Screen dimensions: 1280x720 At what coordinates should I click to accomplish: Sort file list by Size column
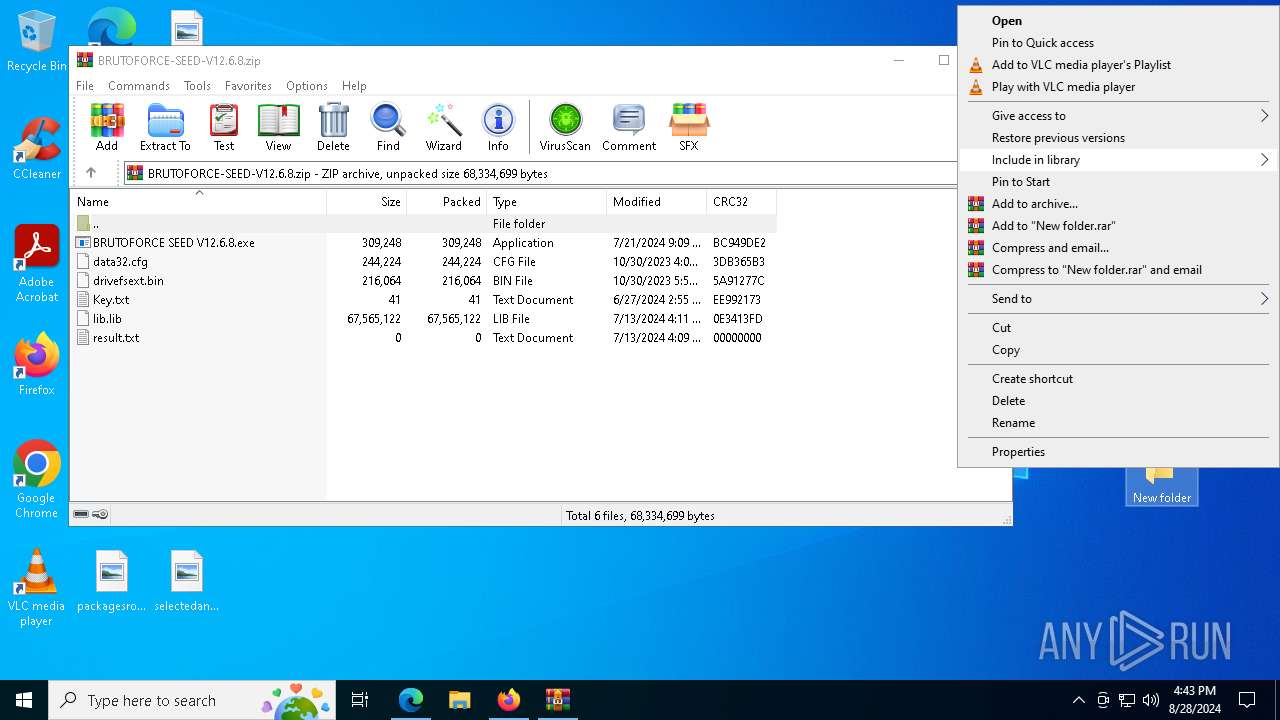coord(367,202)
